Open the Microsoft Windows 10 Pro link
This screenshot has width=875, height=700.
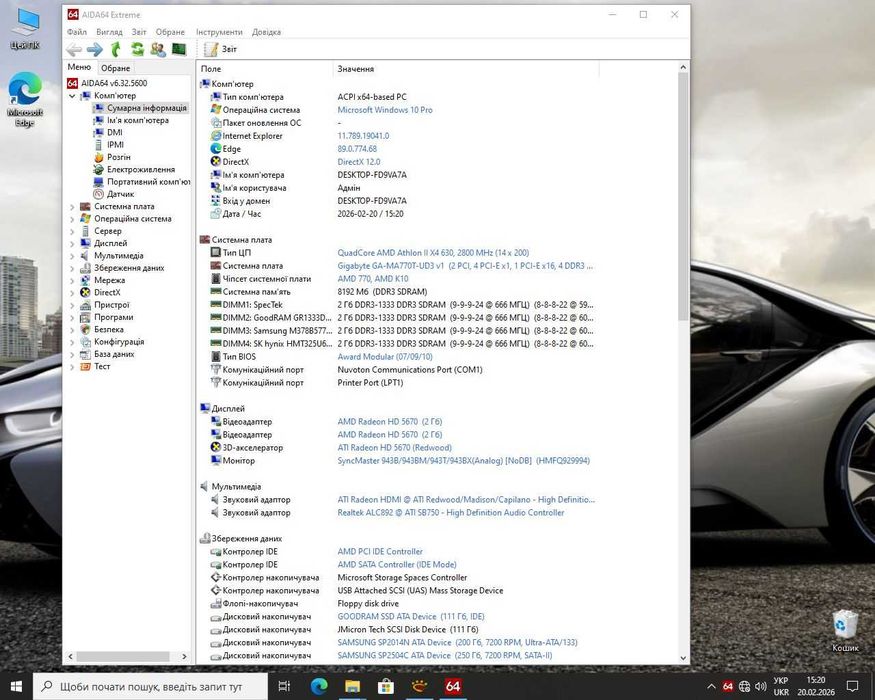pos(385,110)
